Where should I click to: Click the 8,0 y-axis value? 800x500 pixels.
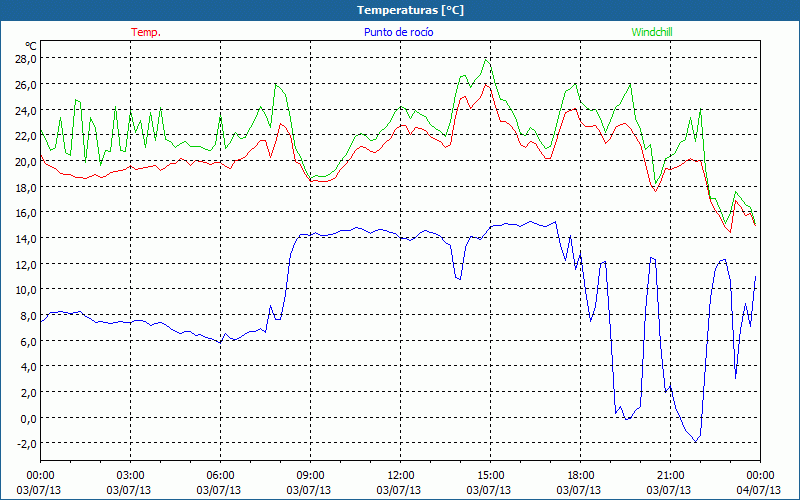pyautogui.click(x=28, y=316)
